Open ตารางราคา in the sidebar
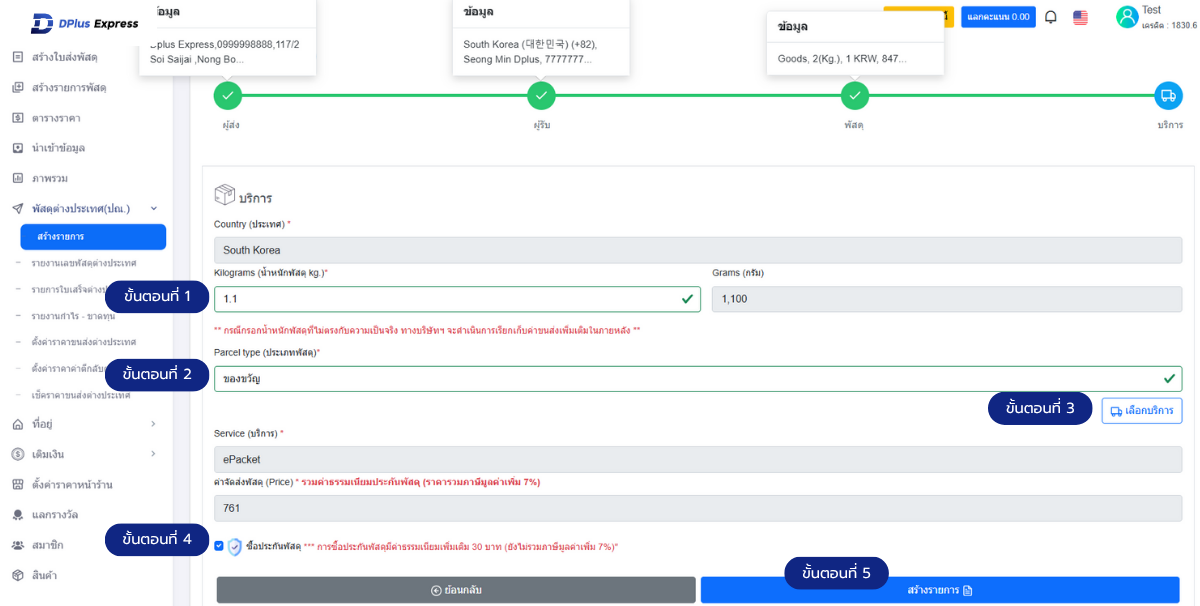Viewport: 1200px width, 606px height. click(56, 118)
